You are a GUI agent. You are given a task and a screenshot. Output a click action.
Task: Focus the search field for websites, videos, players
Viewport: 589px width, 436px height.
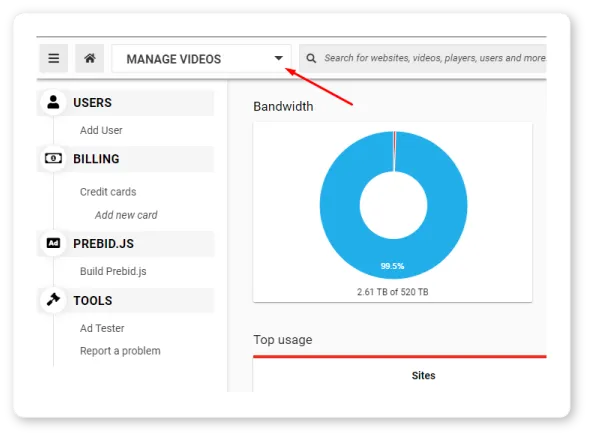[423, 58]
